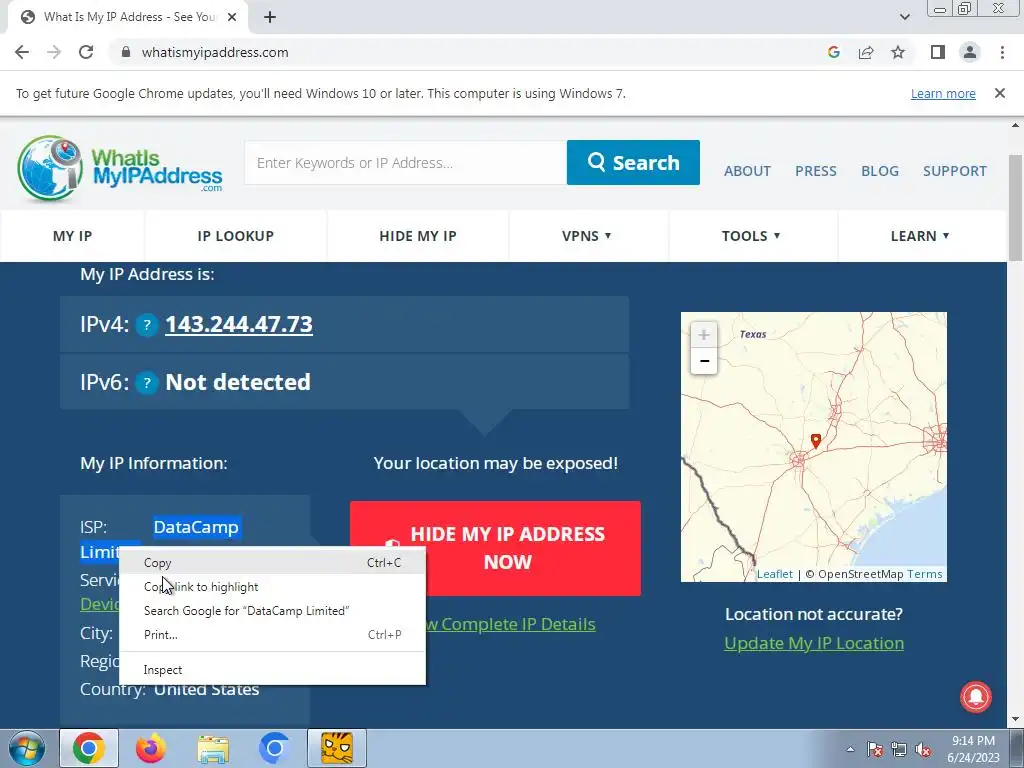Select the IP LOOKUP navigation tab
This screenshot has height=768, width=1024.
point(236,236)
